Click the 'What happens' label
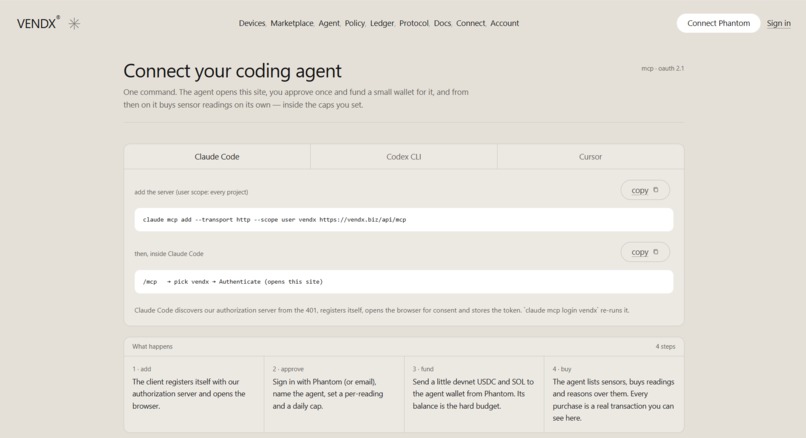 [152, 346]
